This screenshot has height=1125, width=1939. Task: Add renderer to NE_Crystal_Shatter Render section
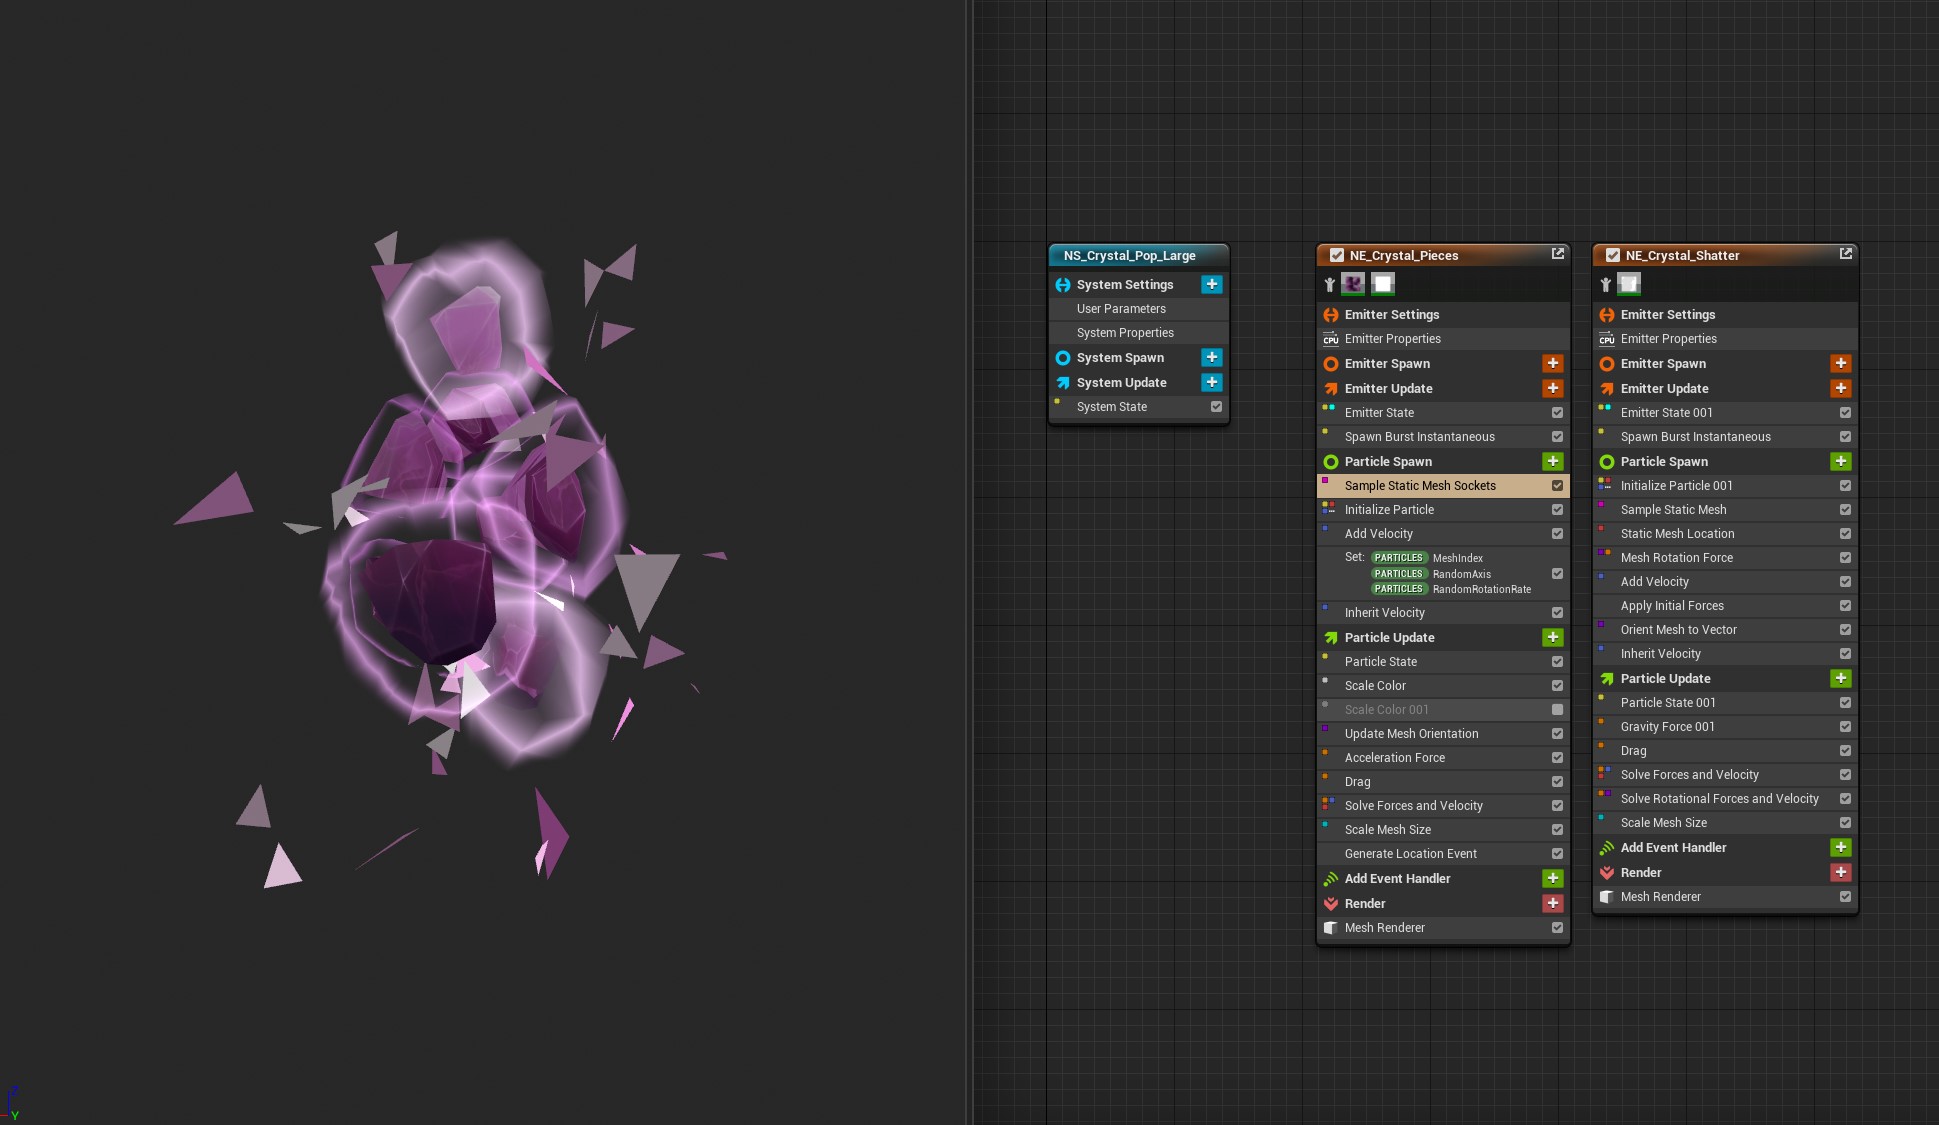coord(1840,872)
